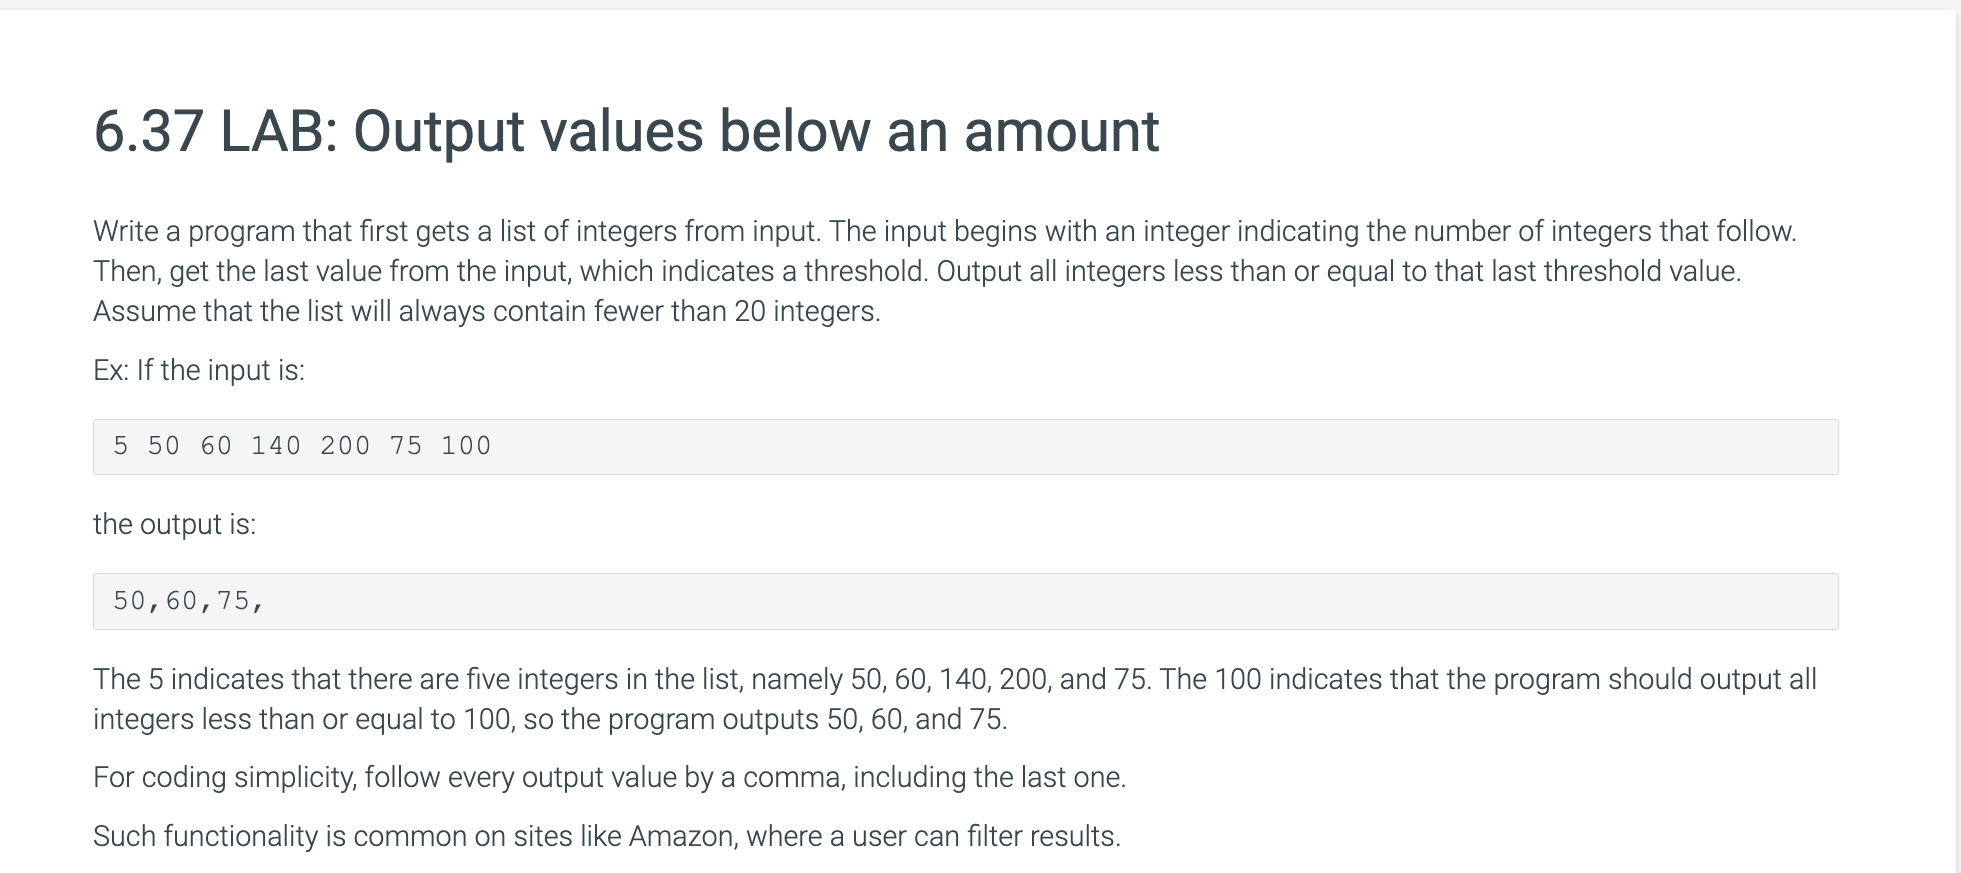Click the "the output is:" label
1961x873 pixels.
pos(174,524)
